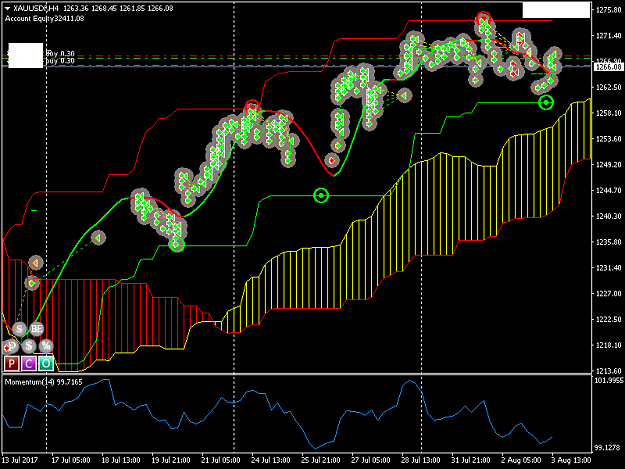This screenshot has width=625, height=469.
Task: Click the '17 Jul 05:00' time axis label
Action: click(71, 460)
